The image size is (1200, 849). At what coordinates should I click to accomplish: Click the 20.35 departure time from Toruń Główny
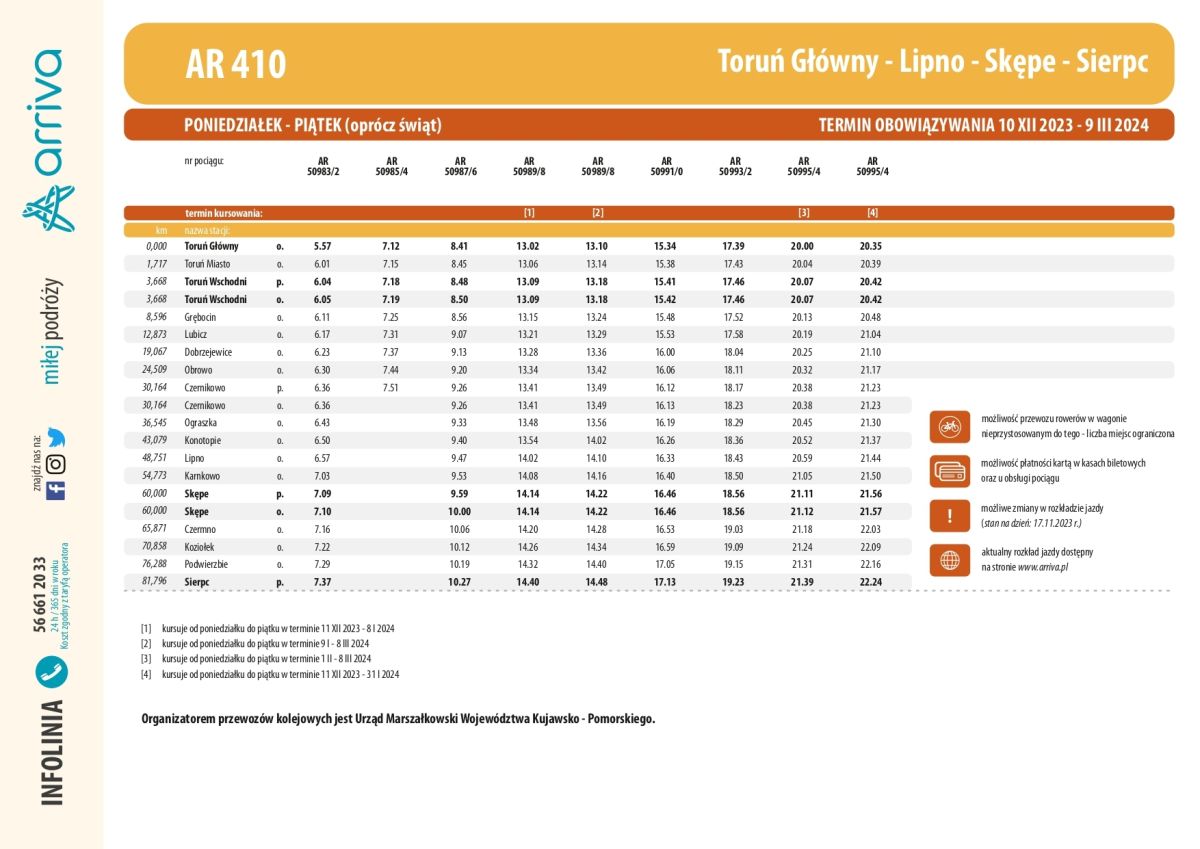pyautogui.click(x=871, y=246)
